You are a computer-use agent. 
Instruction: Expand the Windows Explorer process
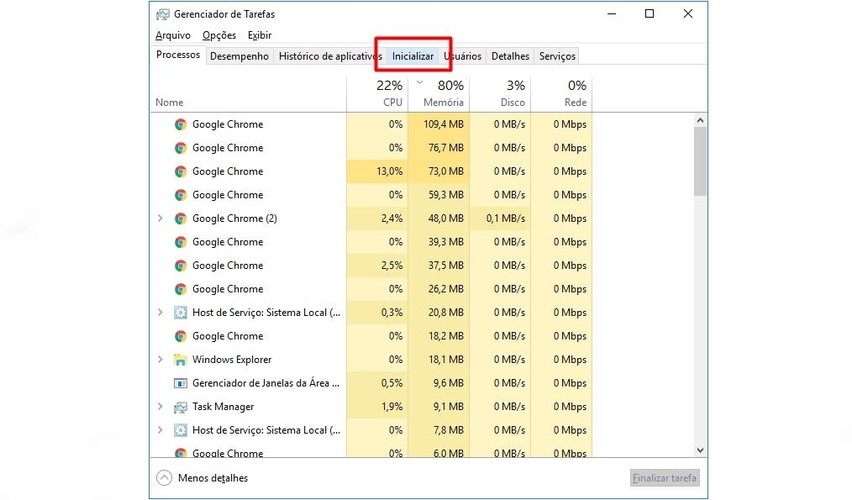(x=160, y=359)
